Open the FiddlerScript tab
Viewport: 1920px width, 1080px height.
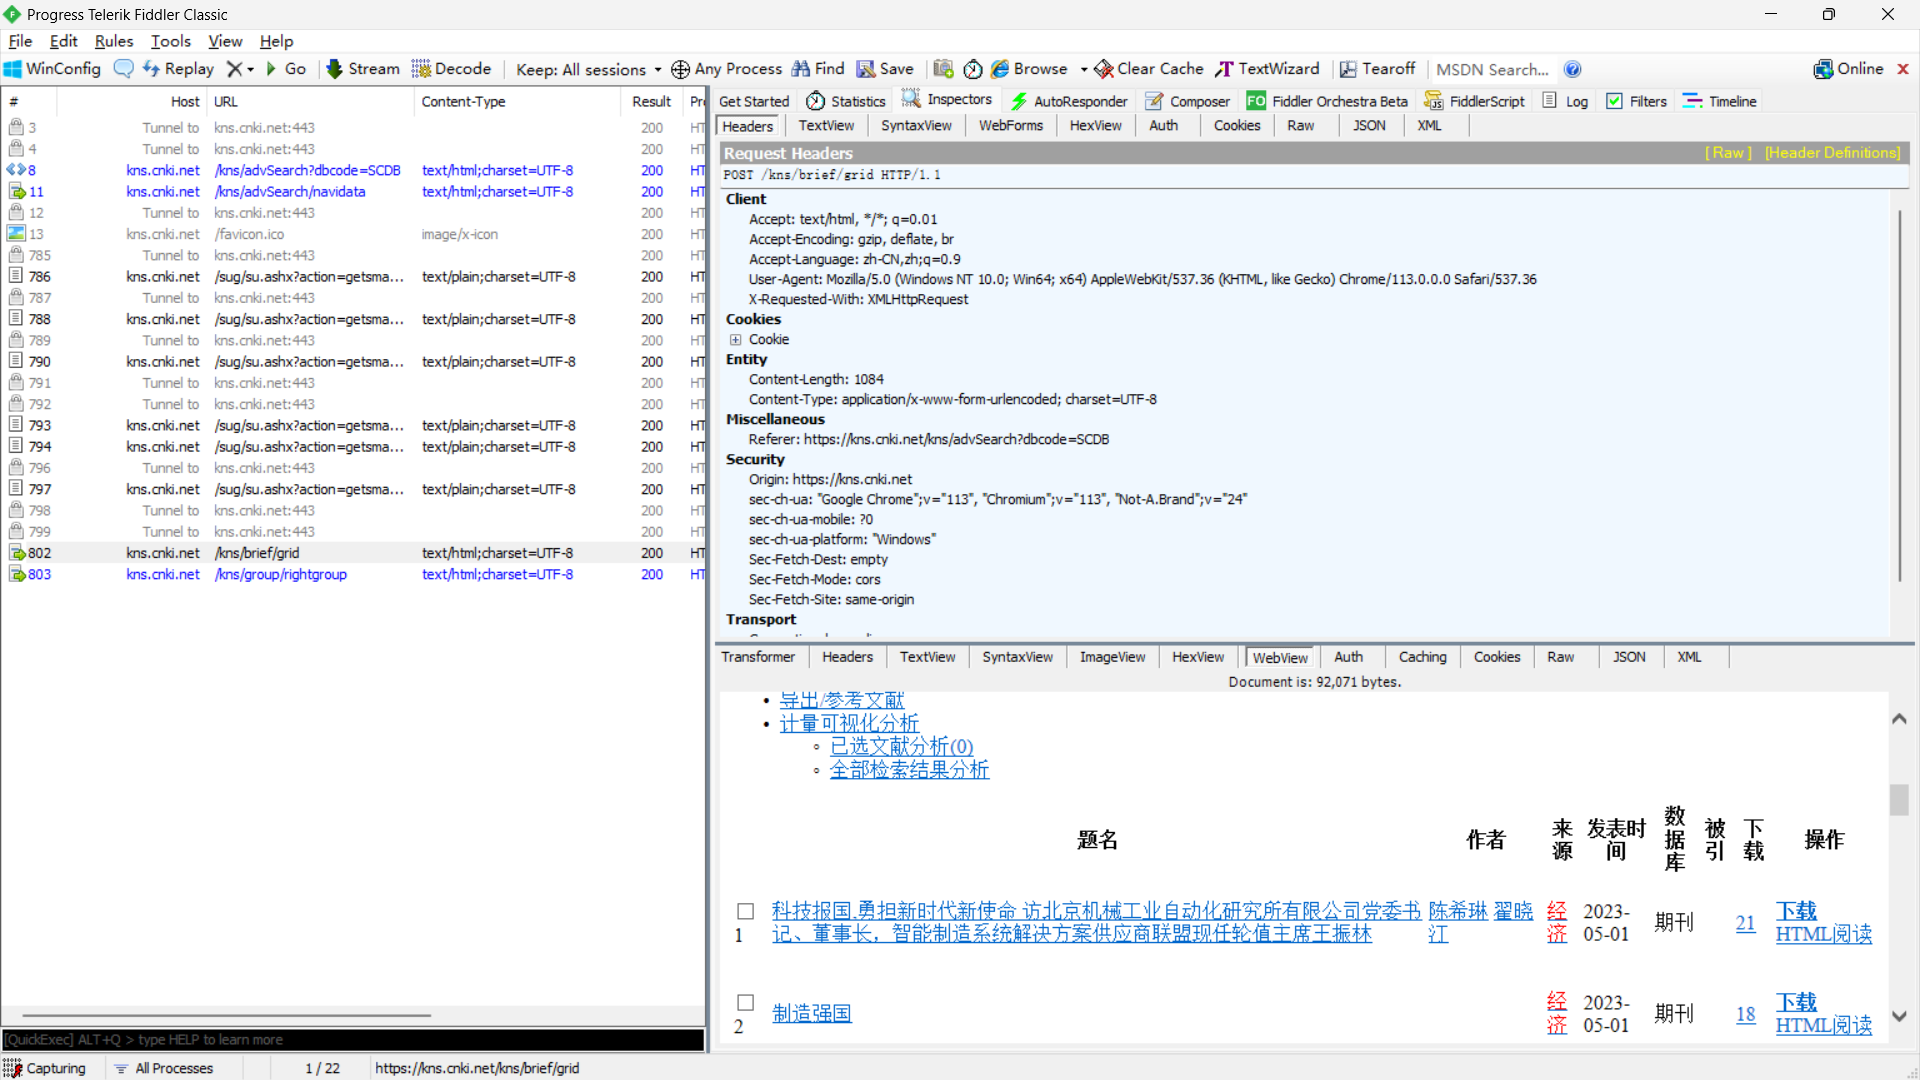tap(1475, 101)
